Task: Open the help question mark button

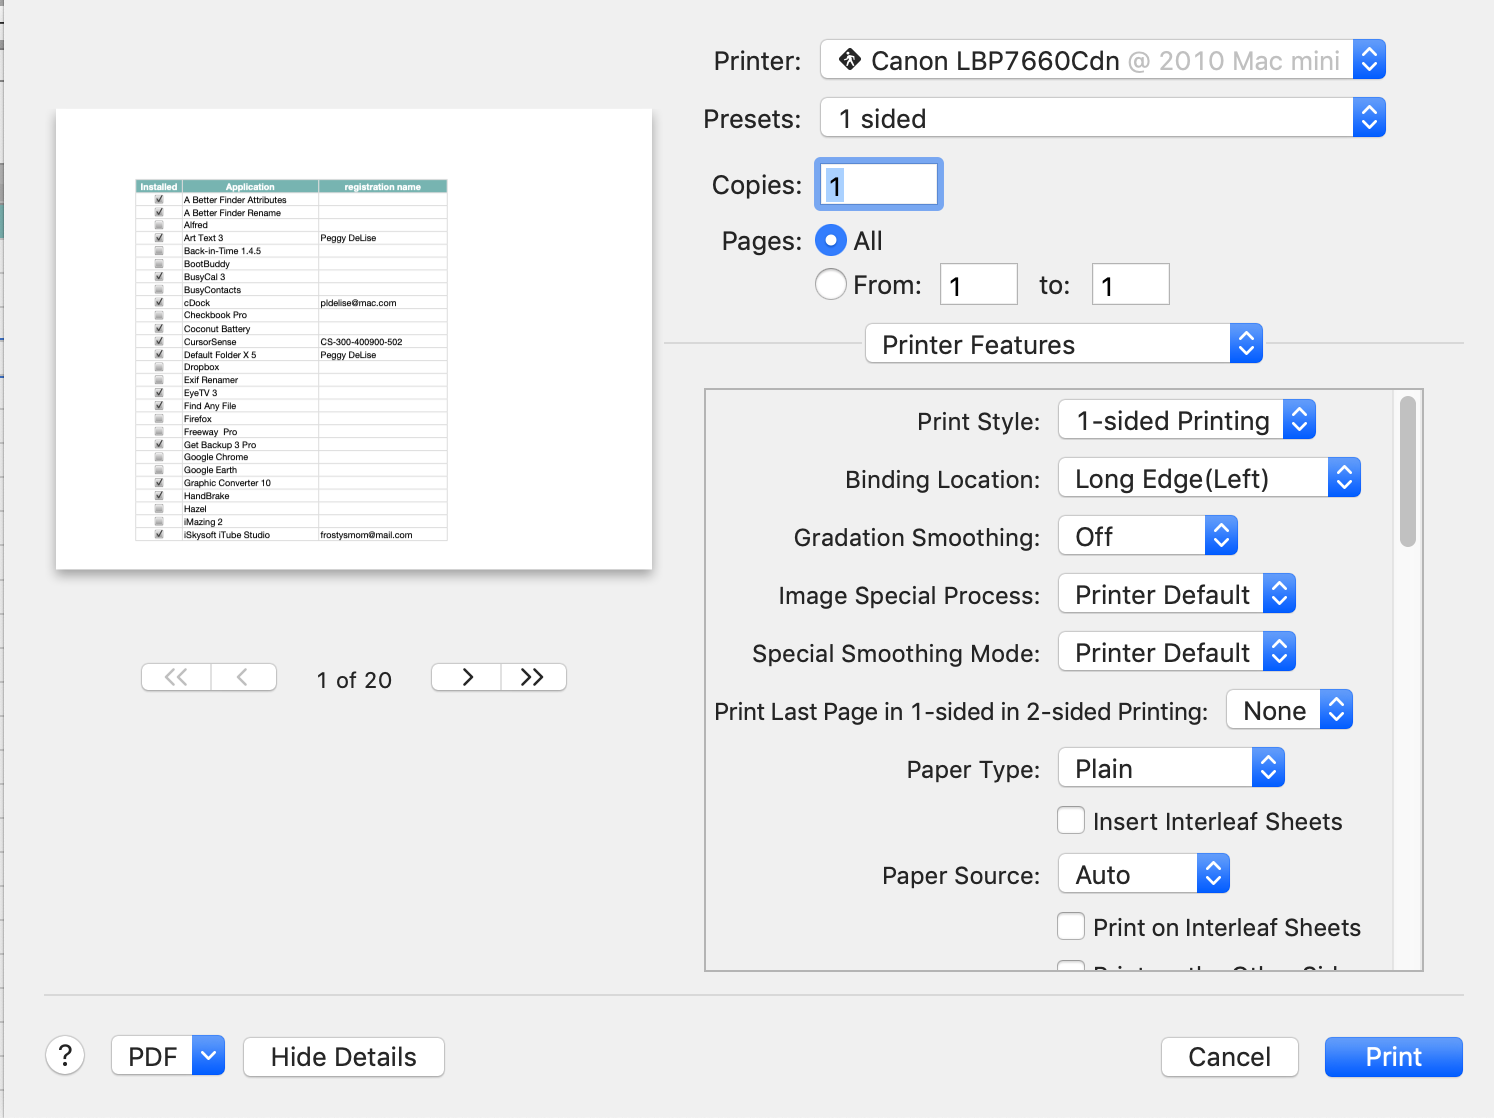Action: [x=65, y=1055]
